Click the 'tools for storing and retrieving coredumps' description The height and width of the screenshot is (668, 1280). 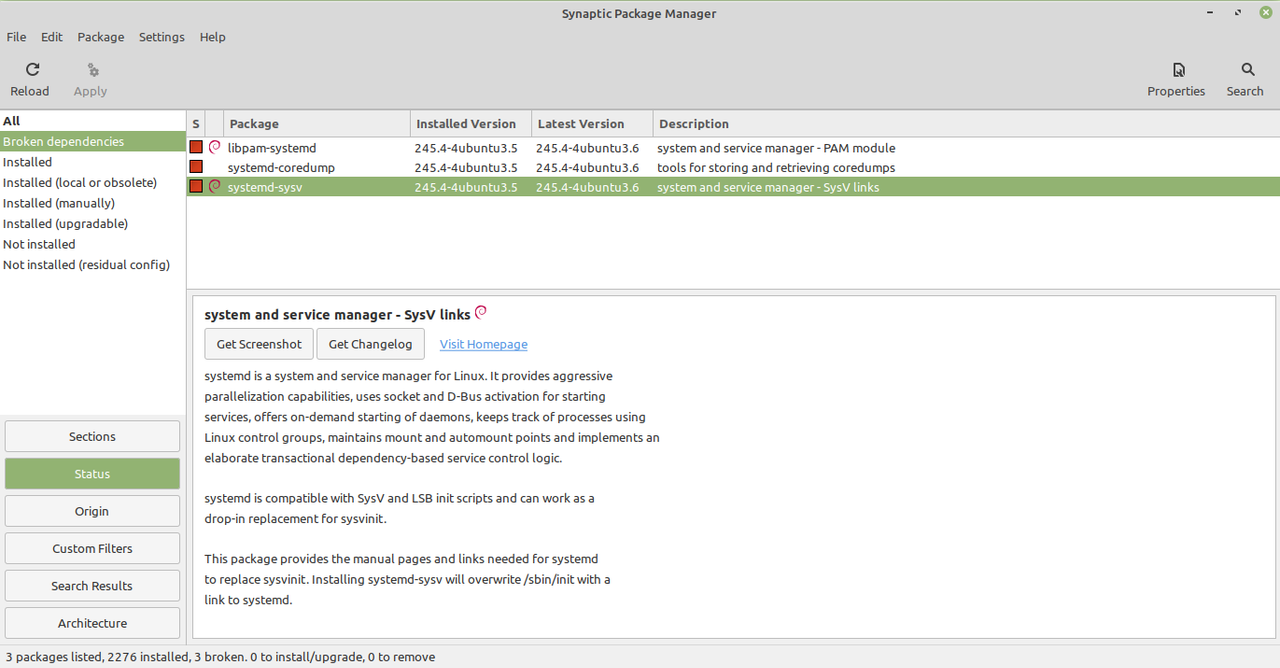pos(776,167)
